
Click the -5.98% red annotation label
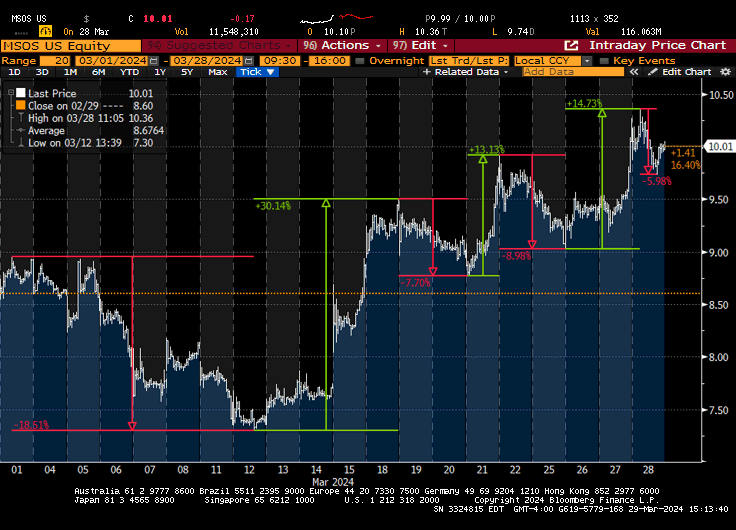(657, 181)
